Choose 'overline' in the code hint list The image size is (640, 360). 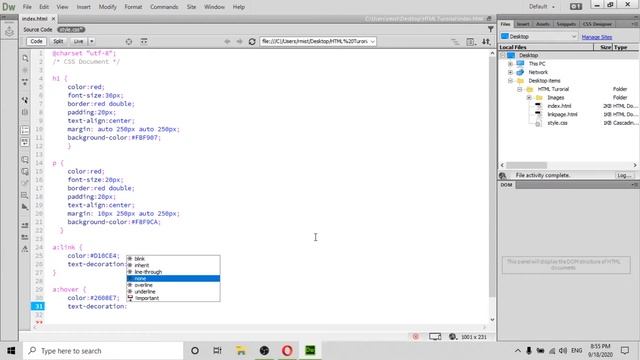[x=173, y=285]
